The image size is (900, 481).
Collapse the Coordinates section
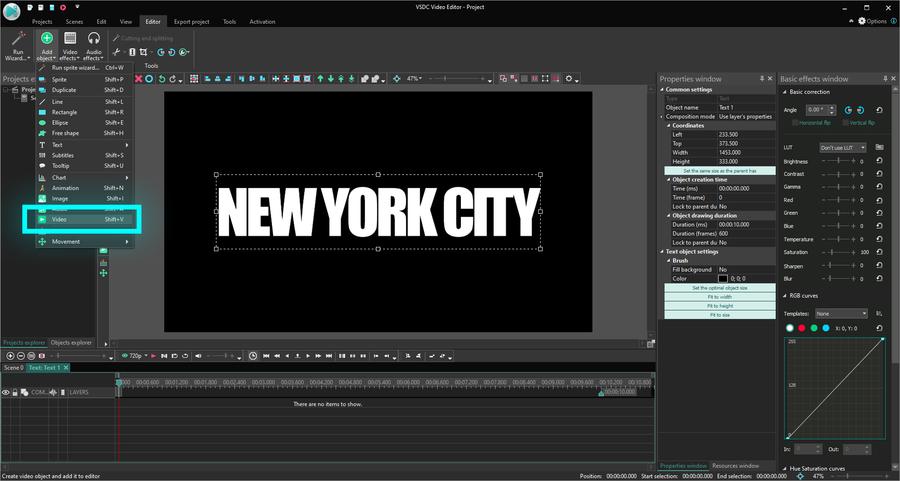pos(669,125)
